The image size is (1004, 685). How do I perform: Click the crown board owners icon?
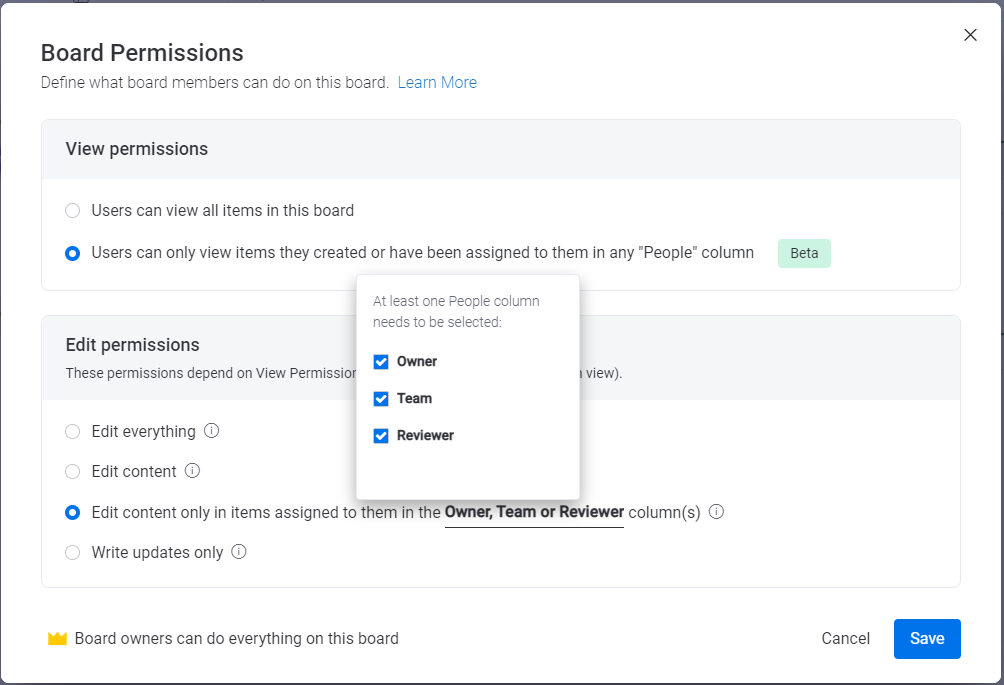pyautogui.click(x=57, y=638)
